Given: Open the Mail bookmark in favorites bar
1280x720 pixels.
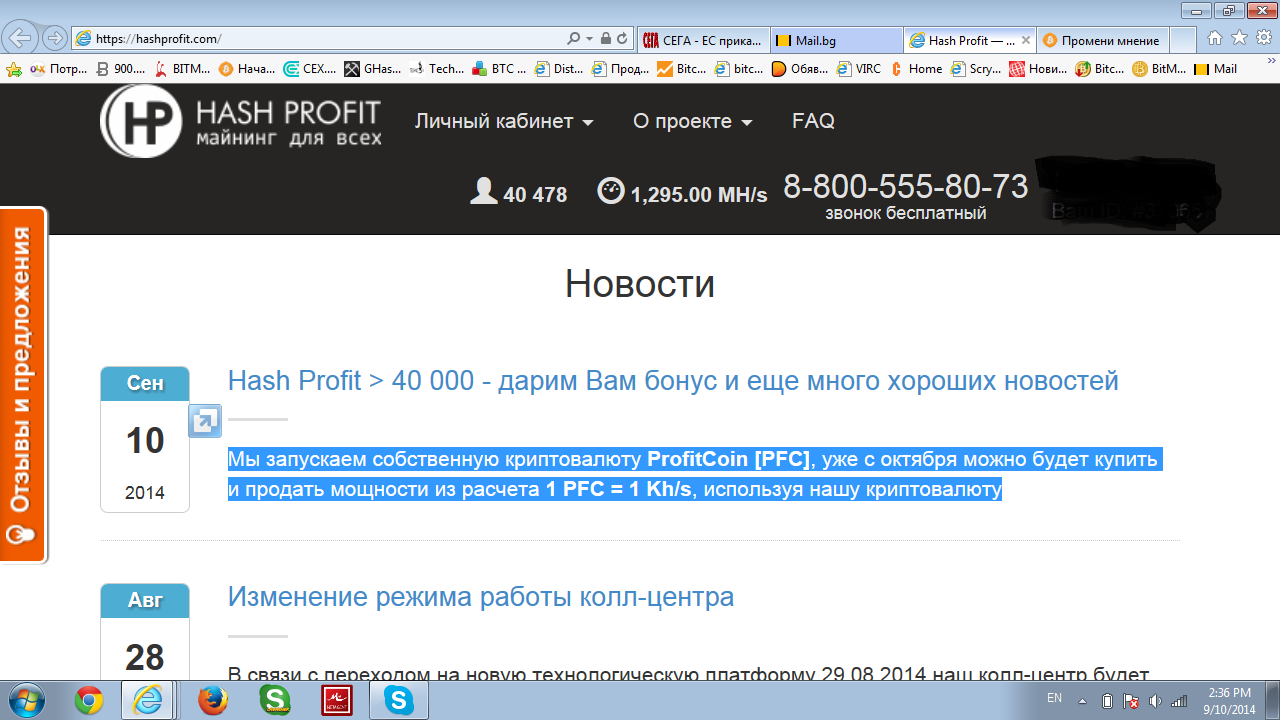Looking at the screenshot, I should pyautogui.click(x=1216, y=69).
